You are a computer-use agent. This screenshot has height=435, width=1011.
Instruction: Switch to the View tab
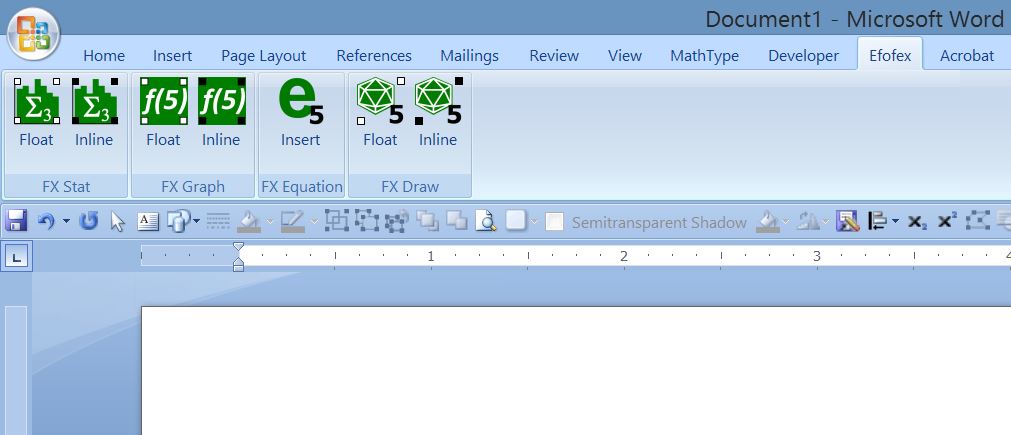[625, 56]
